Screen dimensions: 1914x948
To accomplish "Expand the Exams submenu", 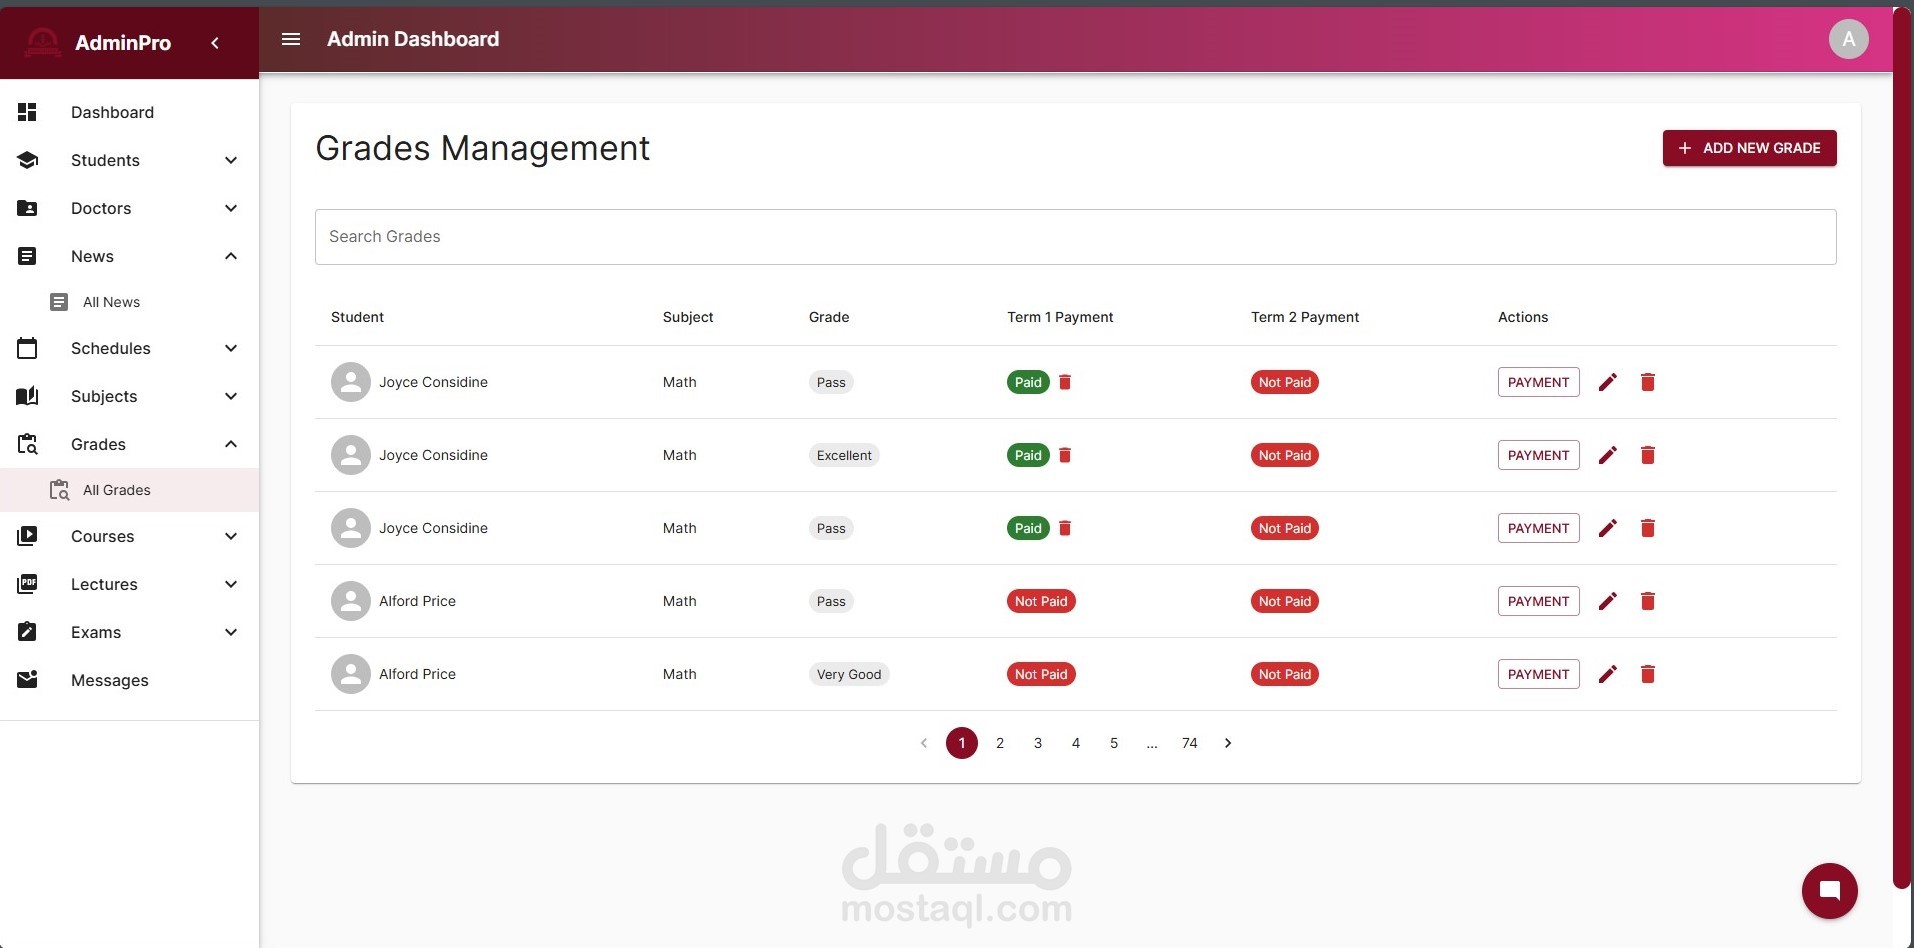I will (x=231, y=632).
